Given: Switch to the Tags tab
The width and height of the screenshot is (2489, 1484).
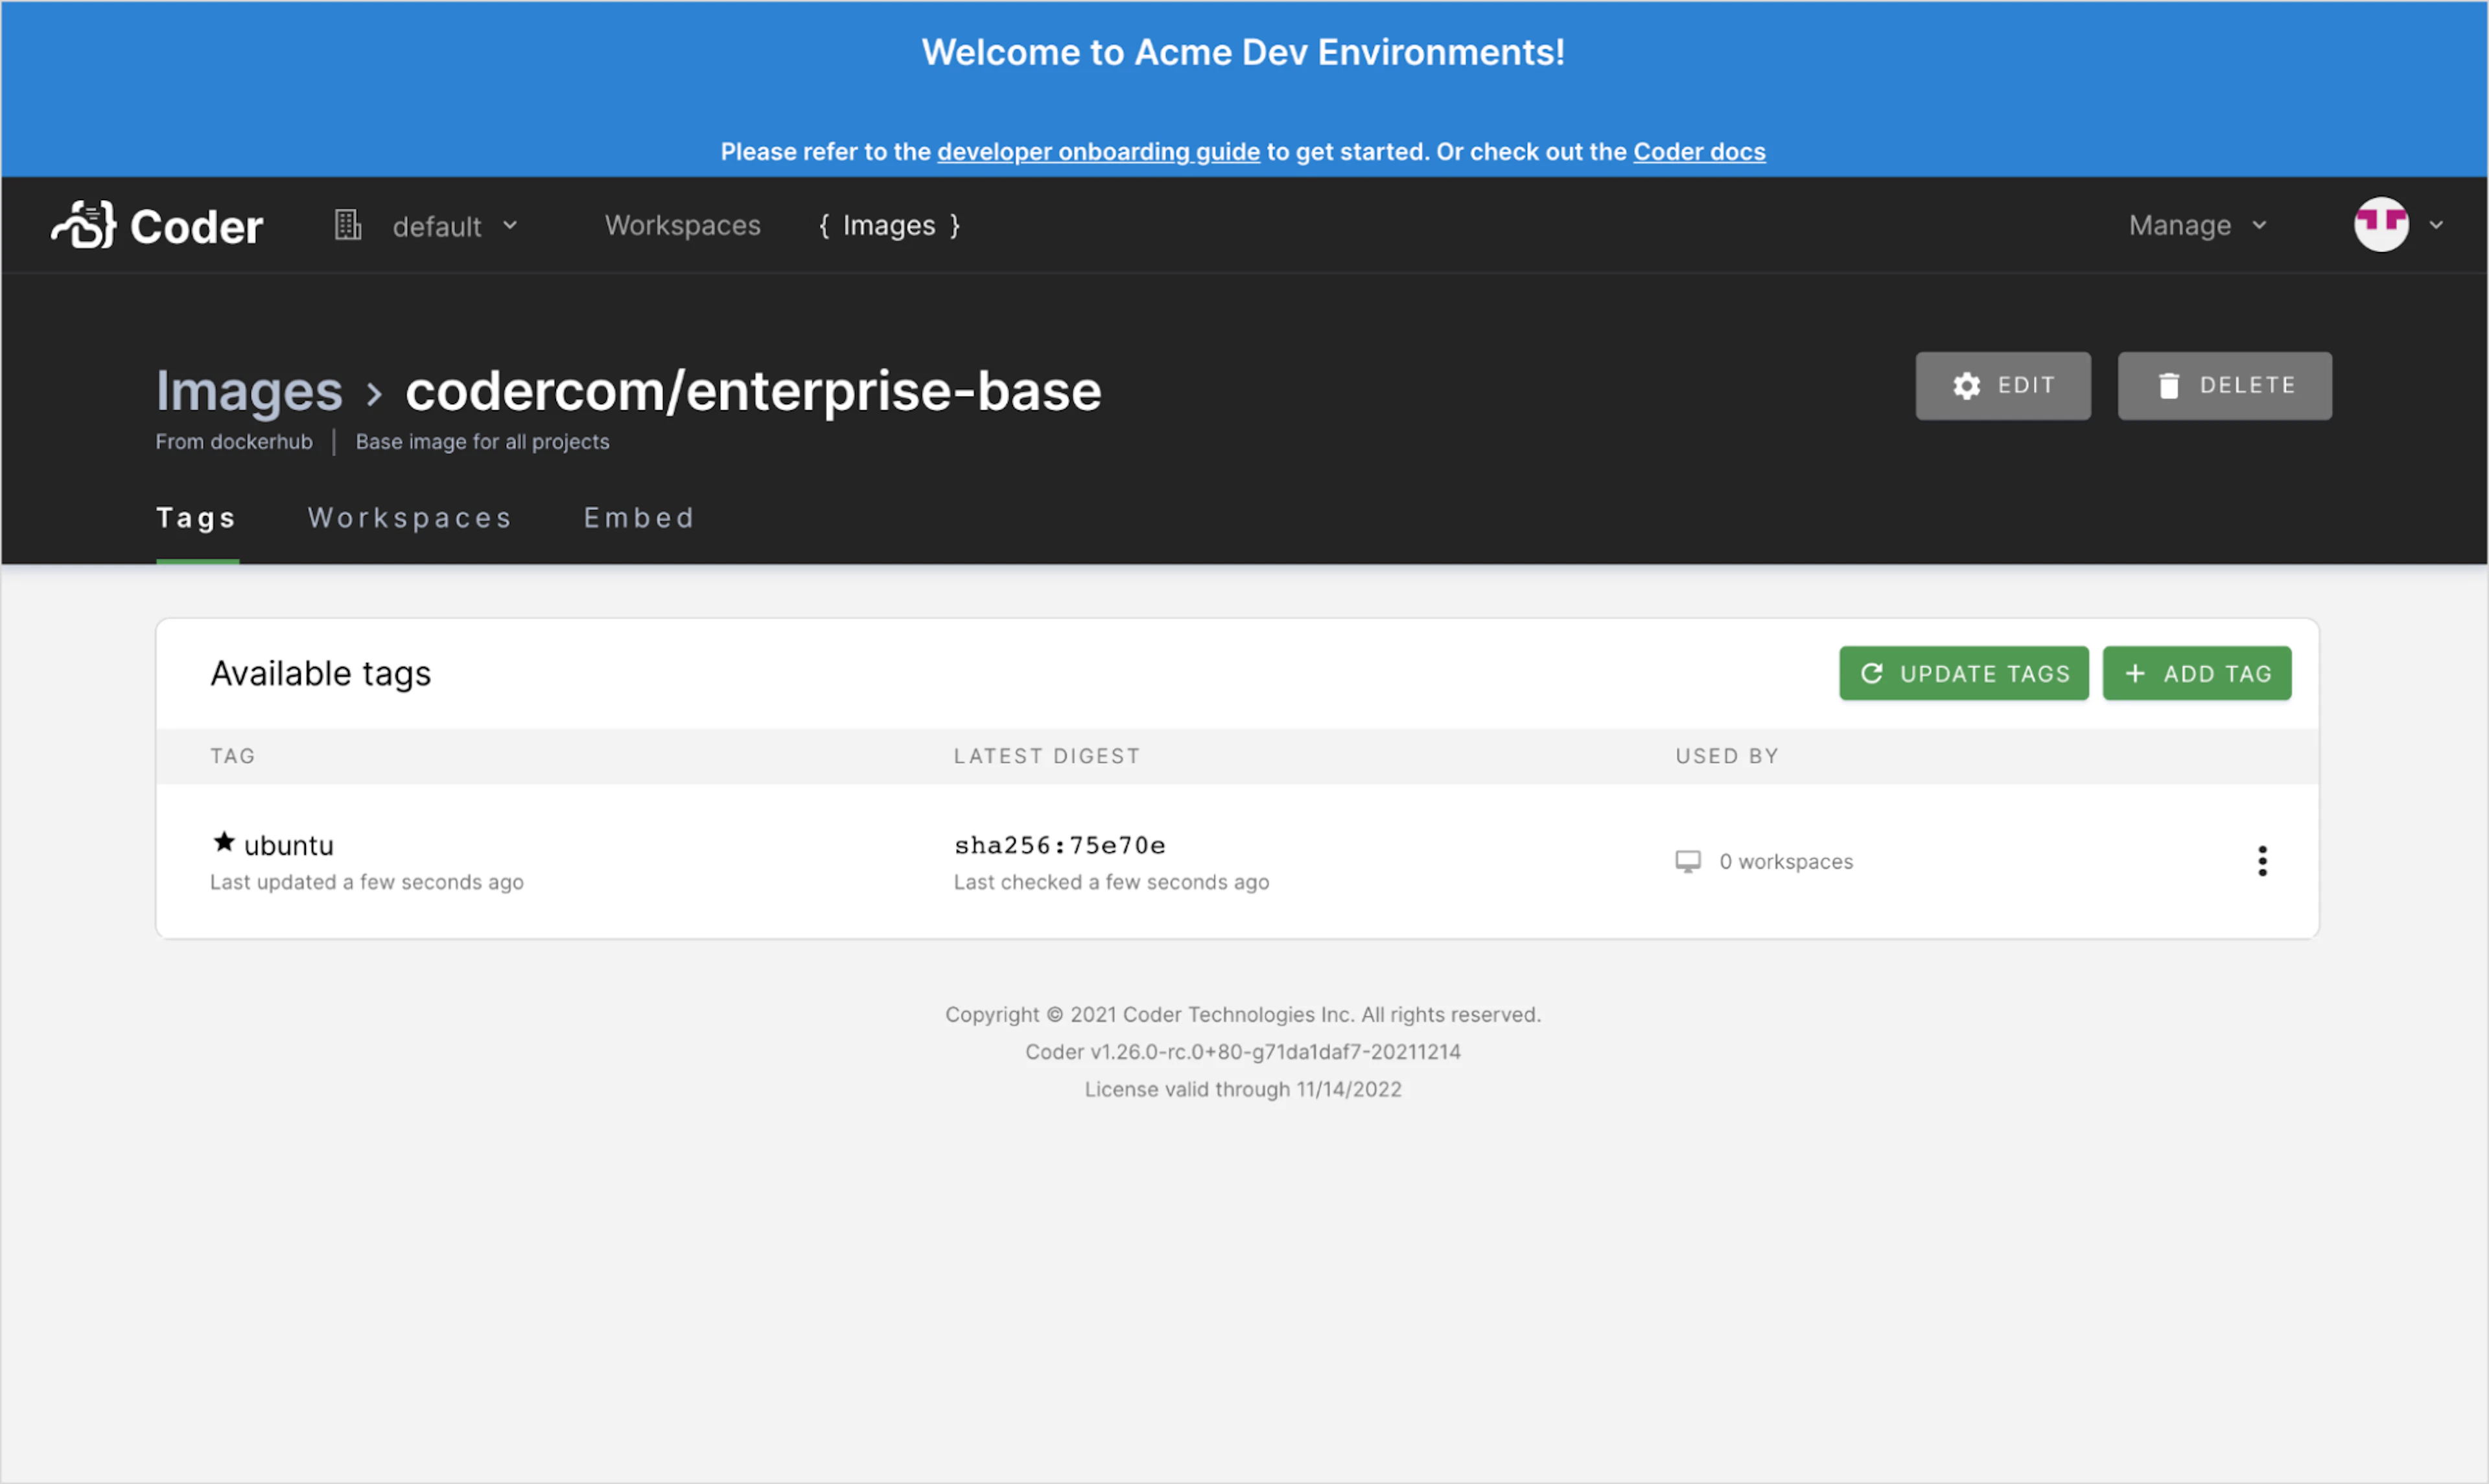Looking at the screenshot, I should click(x=197, y=518).
